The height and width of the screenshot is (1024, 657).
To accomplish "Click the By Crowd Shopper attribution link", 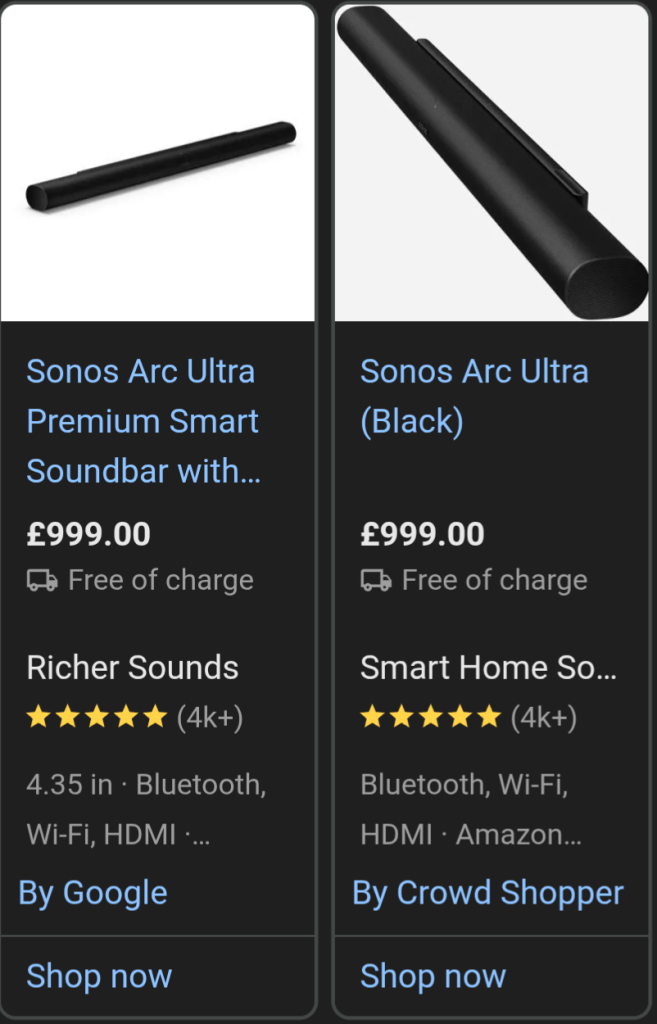I will 487,893.
